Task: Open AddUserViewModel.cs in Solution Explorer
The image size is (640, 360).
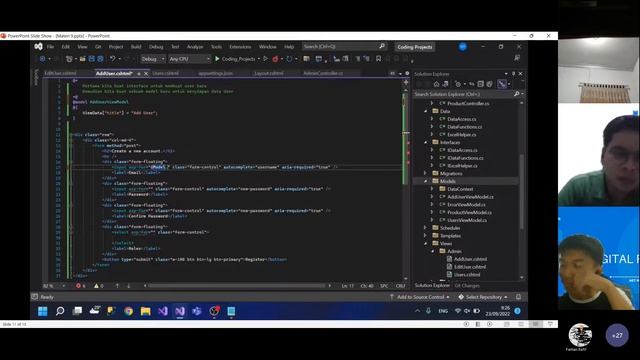Action: [x=470, y=197]
